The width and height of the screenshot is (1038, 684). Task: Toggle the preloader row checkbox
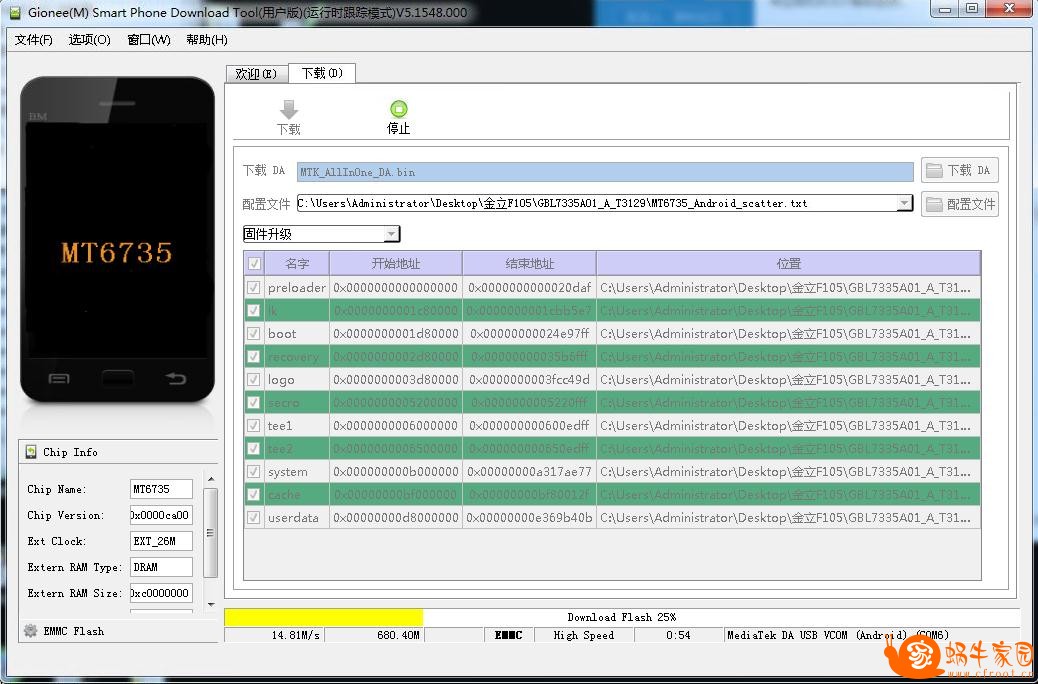254,287
